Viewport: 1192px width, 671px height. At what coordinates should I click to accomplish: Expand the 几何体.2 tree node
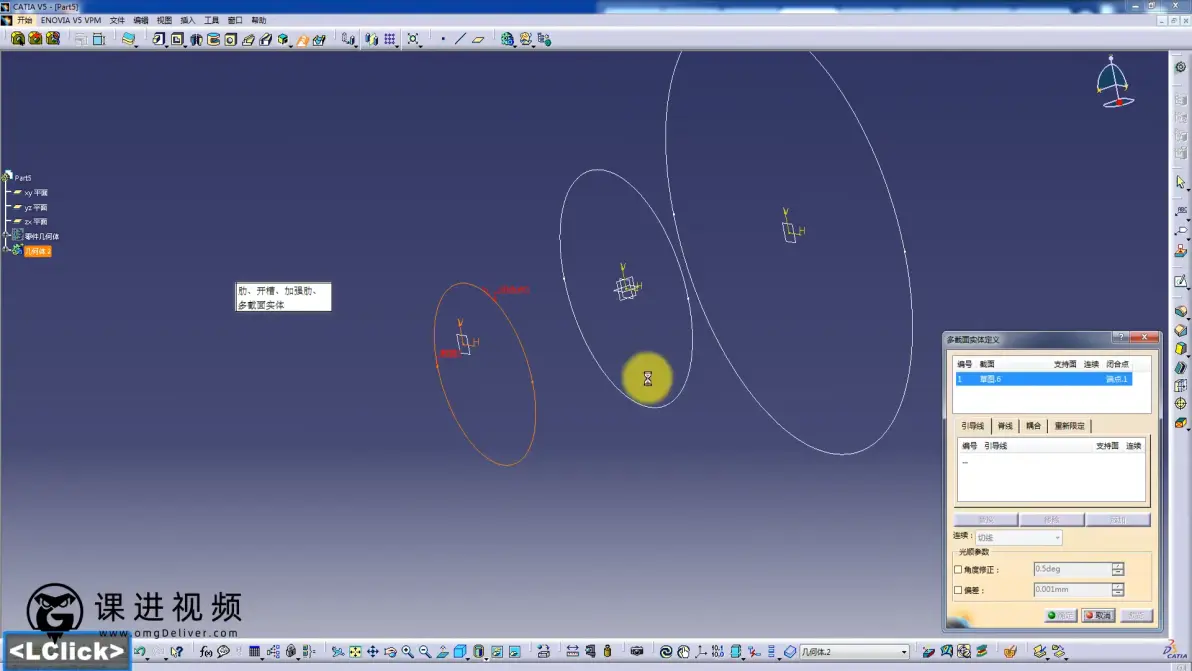tap(6, 251)
